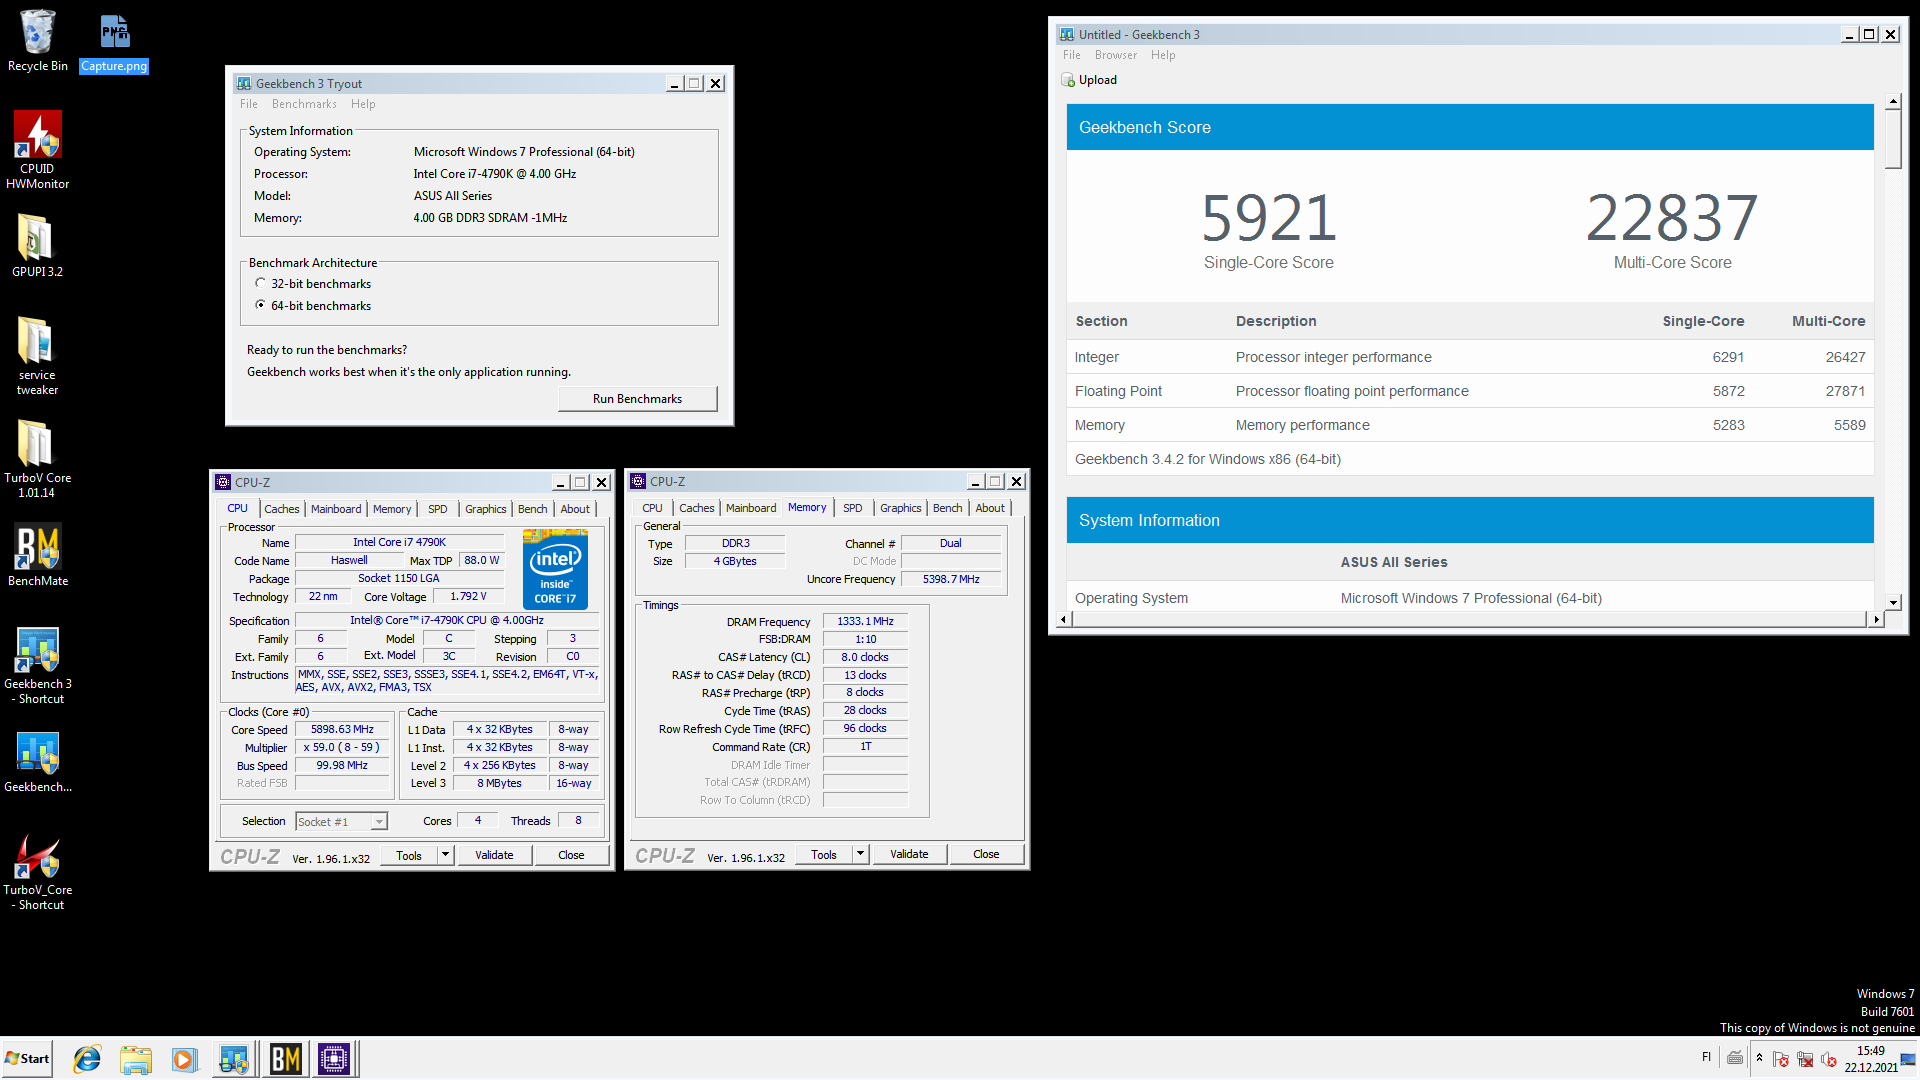Click vertical scrollbar up arrow in Geekbench results
This screenshot has width=1920, height=1080.
[1892, 102]
